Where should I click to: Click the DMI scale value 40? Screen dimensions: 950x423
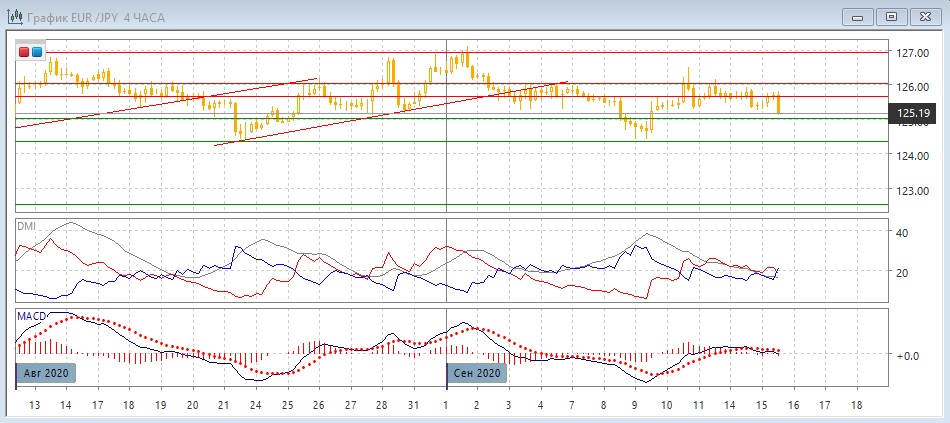903,233
